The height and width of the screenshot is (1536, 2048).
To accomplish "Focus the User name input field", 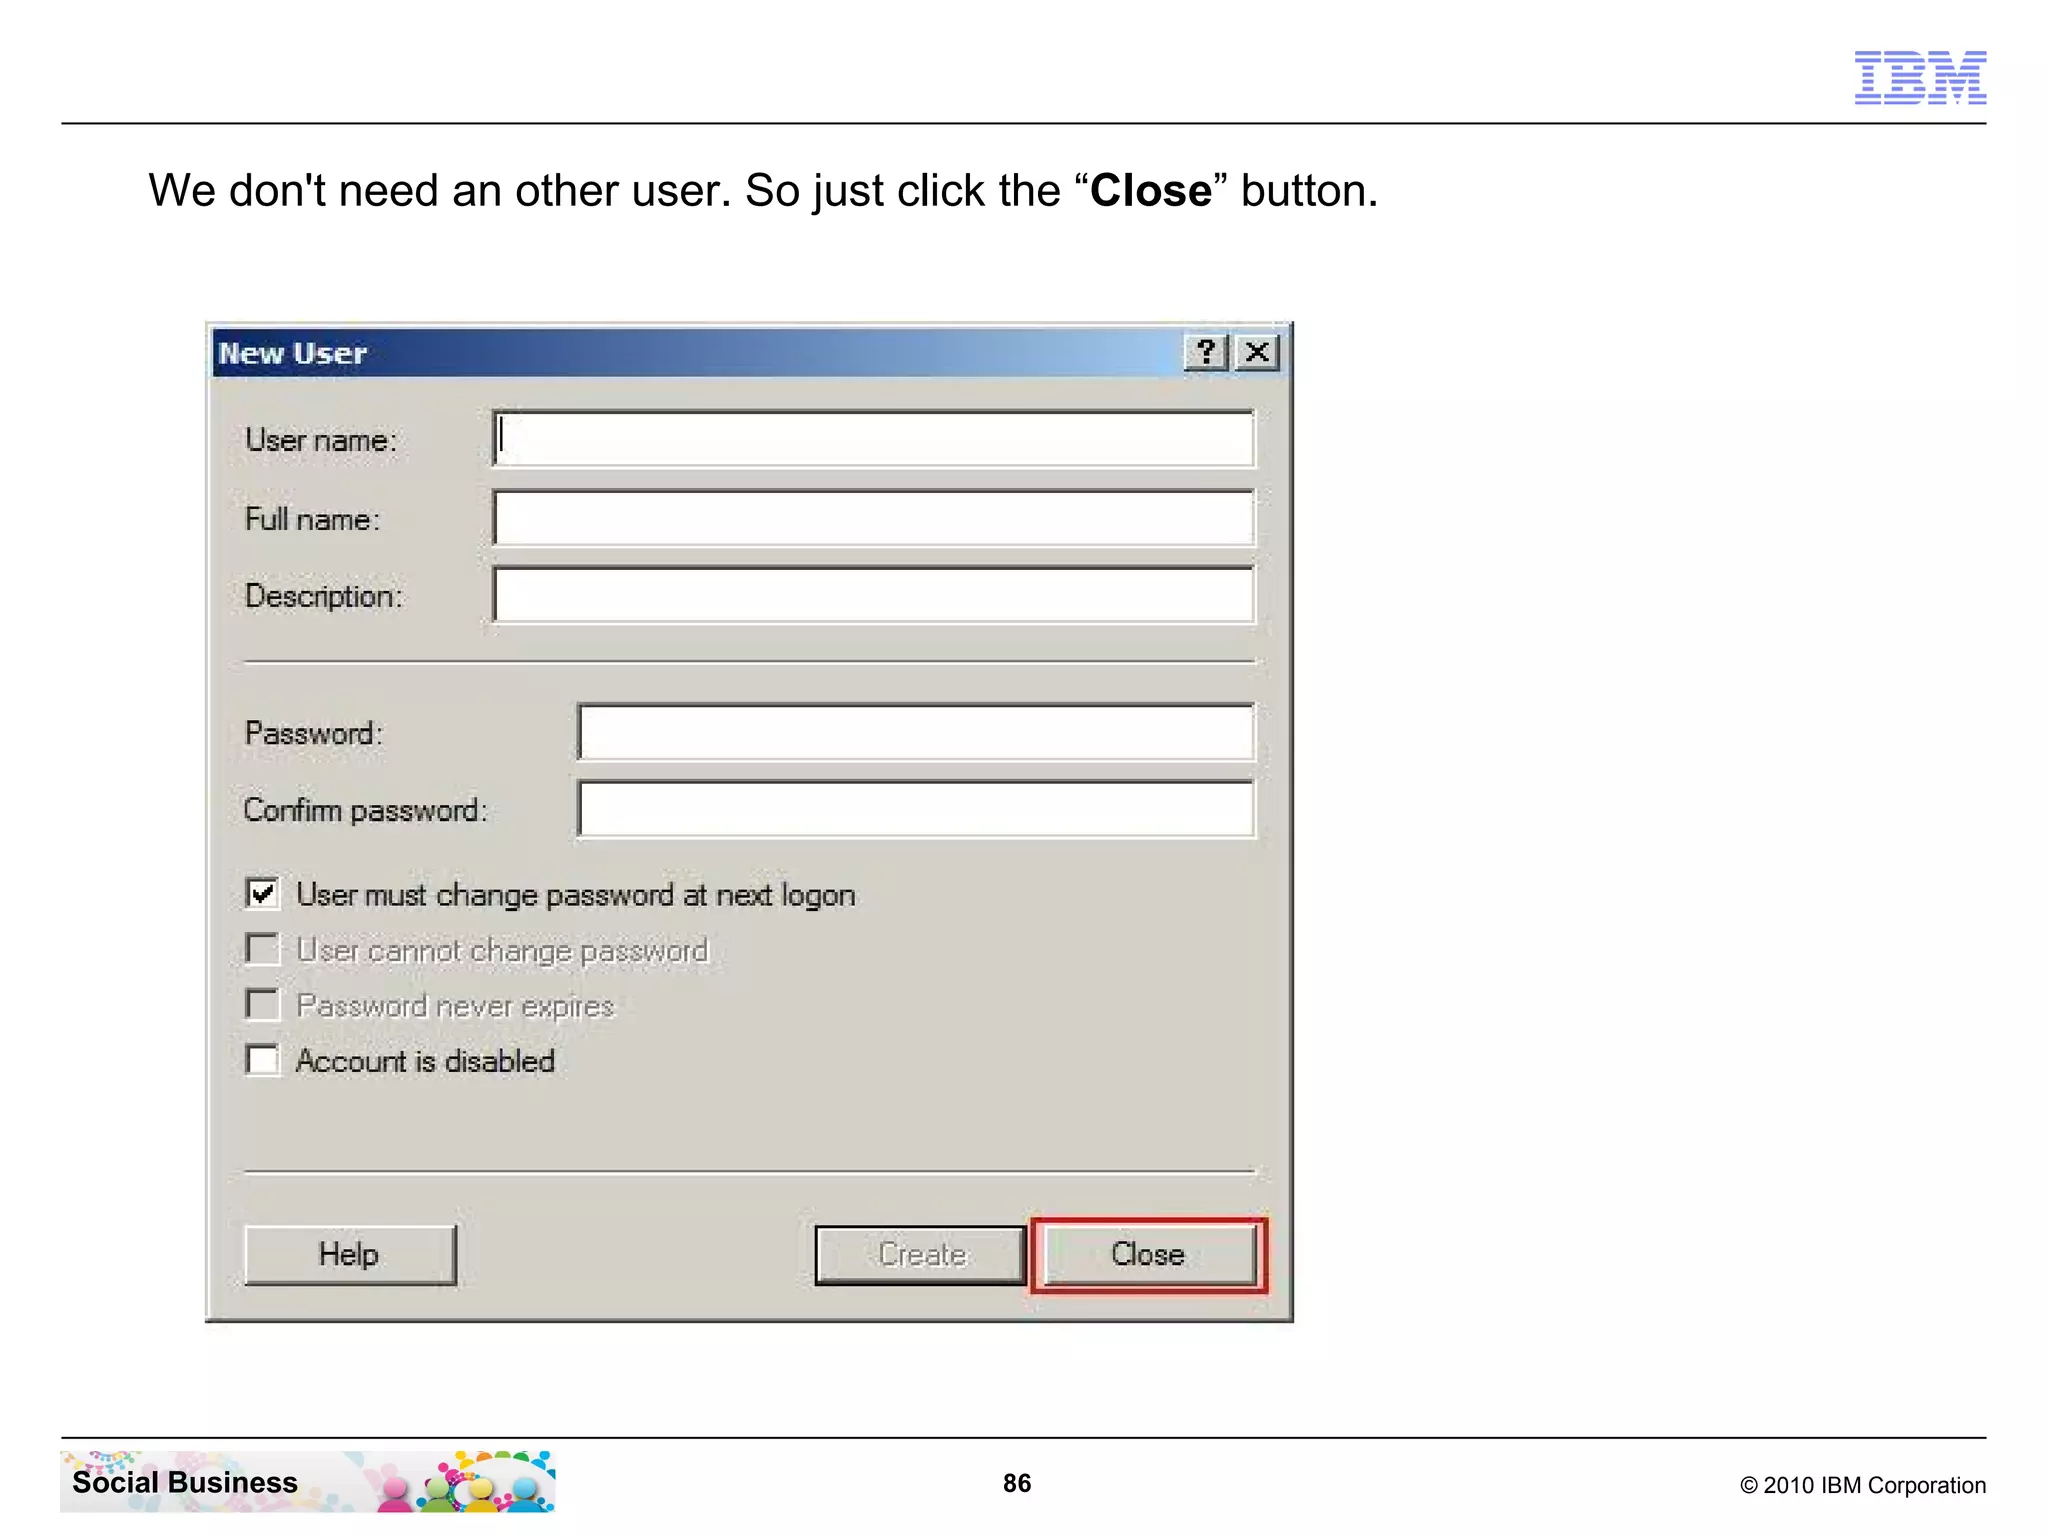I will click(x=874, y=438).
